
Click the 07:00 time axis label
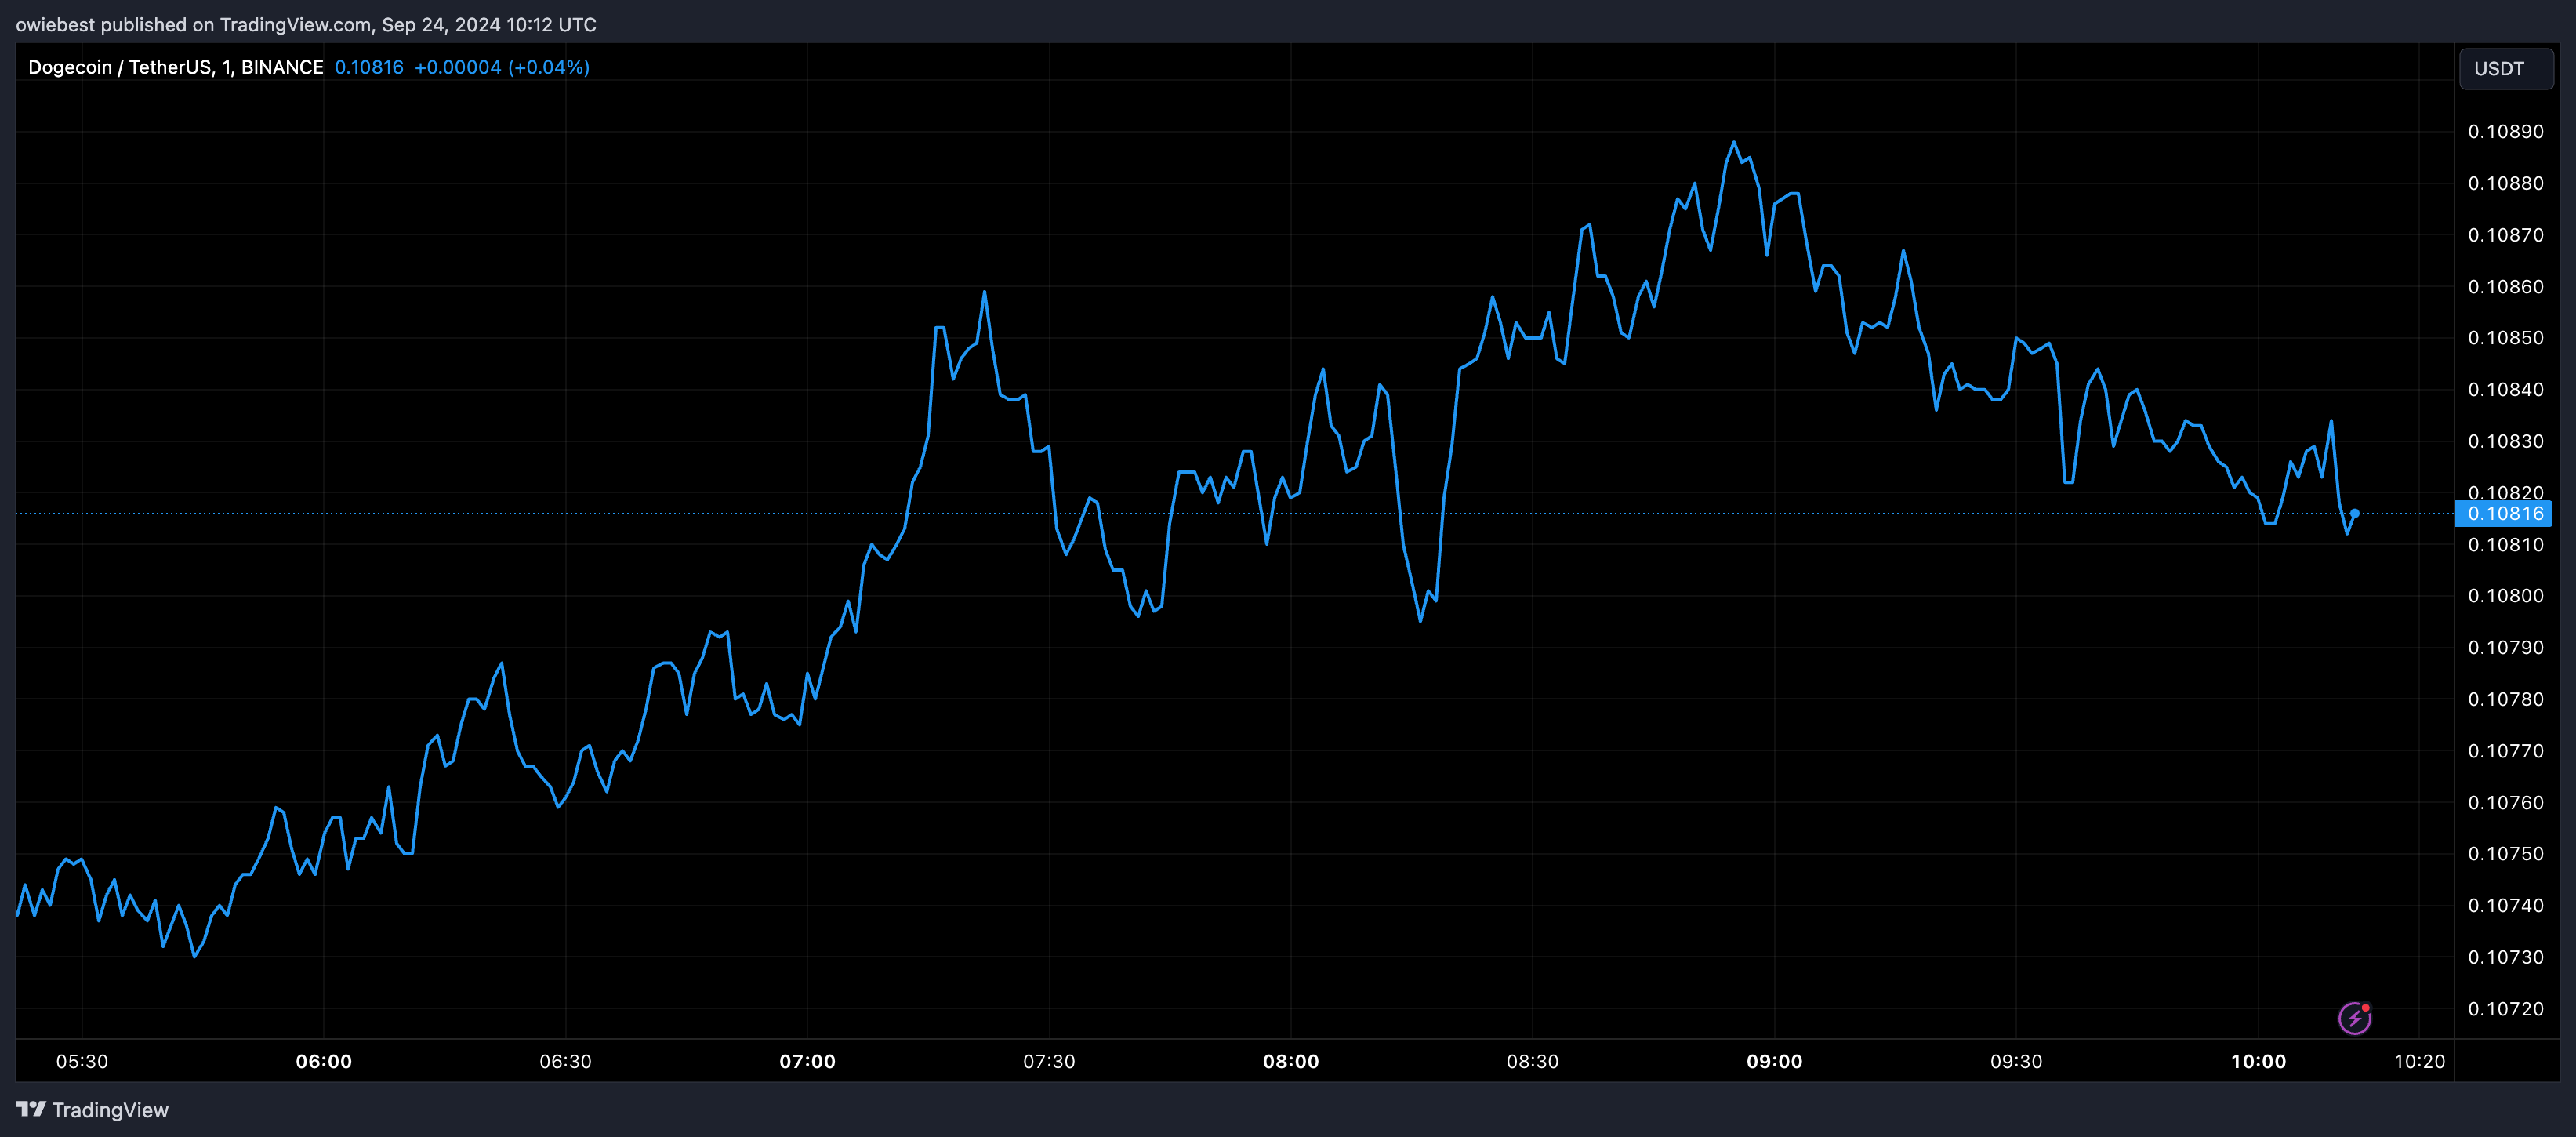(808, 1062)
